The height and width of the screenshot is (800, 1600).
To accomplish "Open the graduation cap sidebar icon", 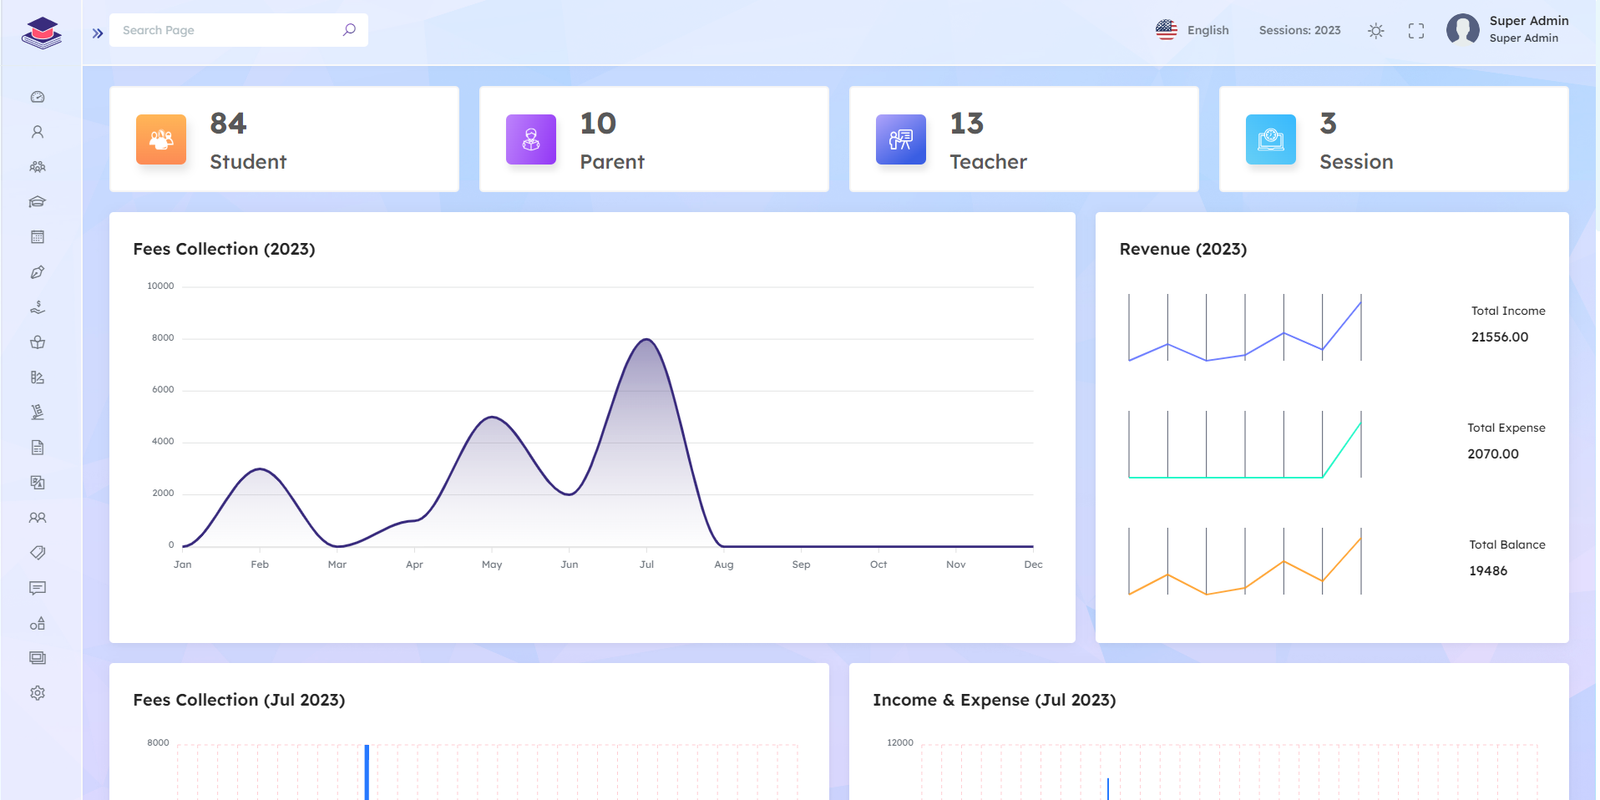I will (x=38, y=202).
